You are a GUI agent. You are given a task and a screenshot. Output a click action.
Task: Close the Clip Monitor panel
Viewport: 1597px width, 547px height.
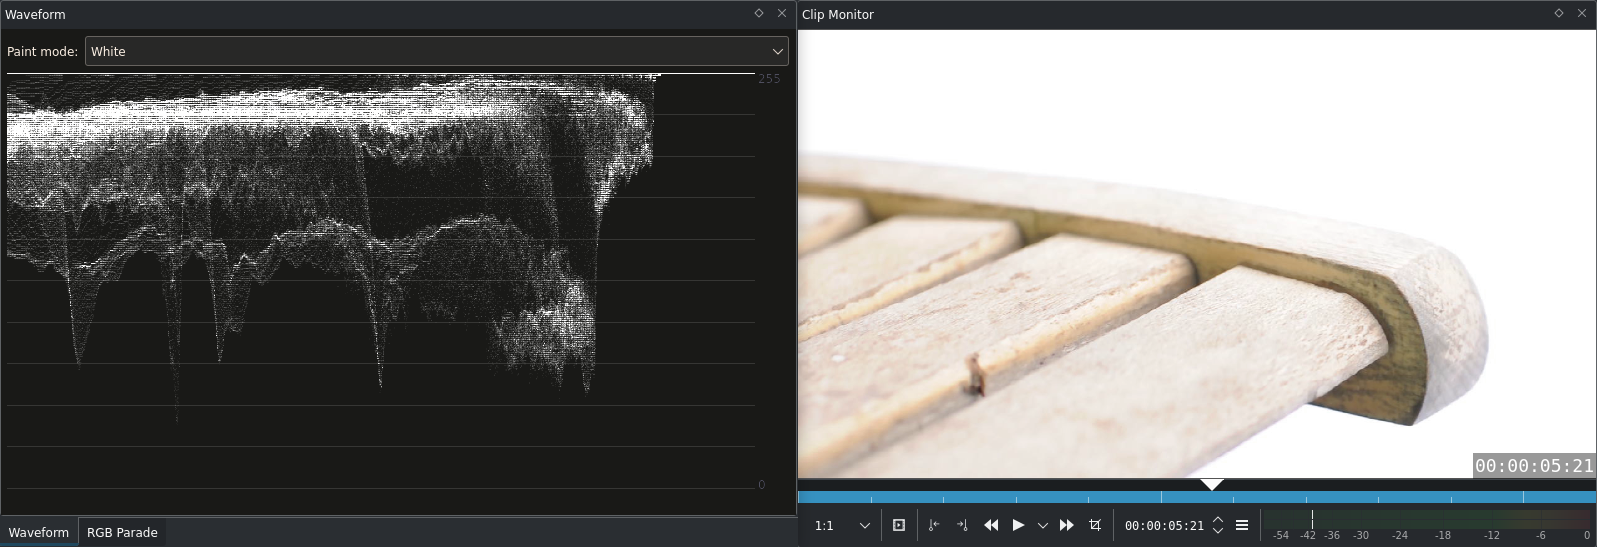(x=1581, y=14)
